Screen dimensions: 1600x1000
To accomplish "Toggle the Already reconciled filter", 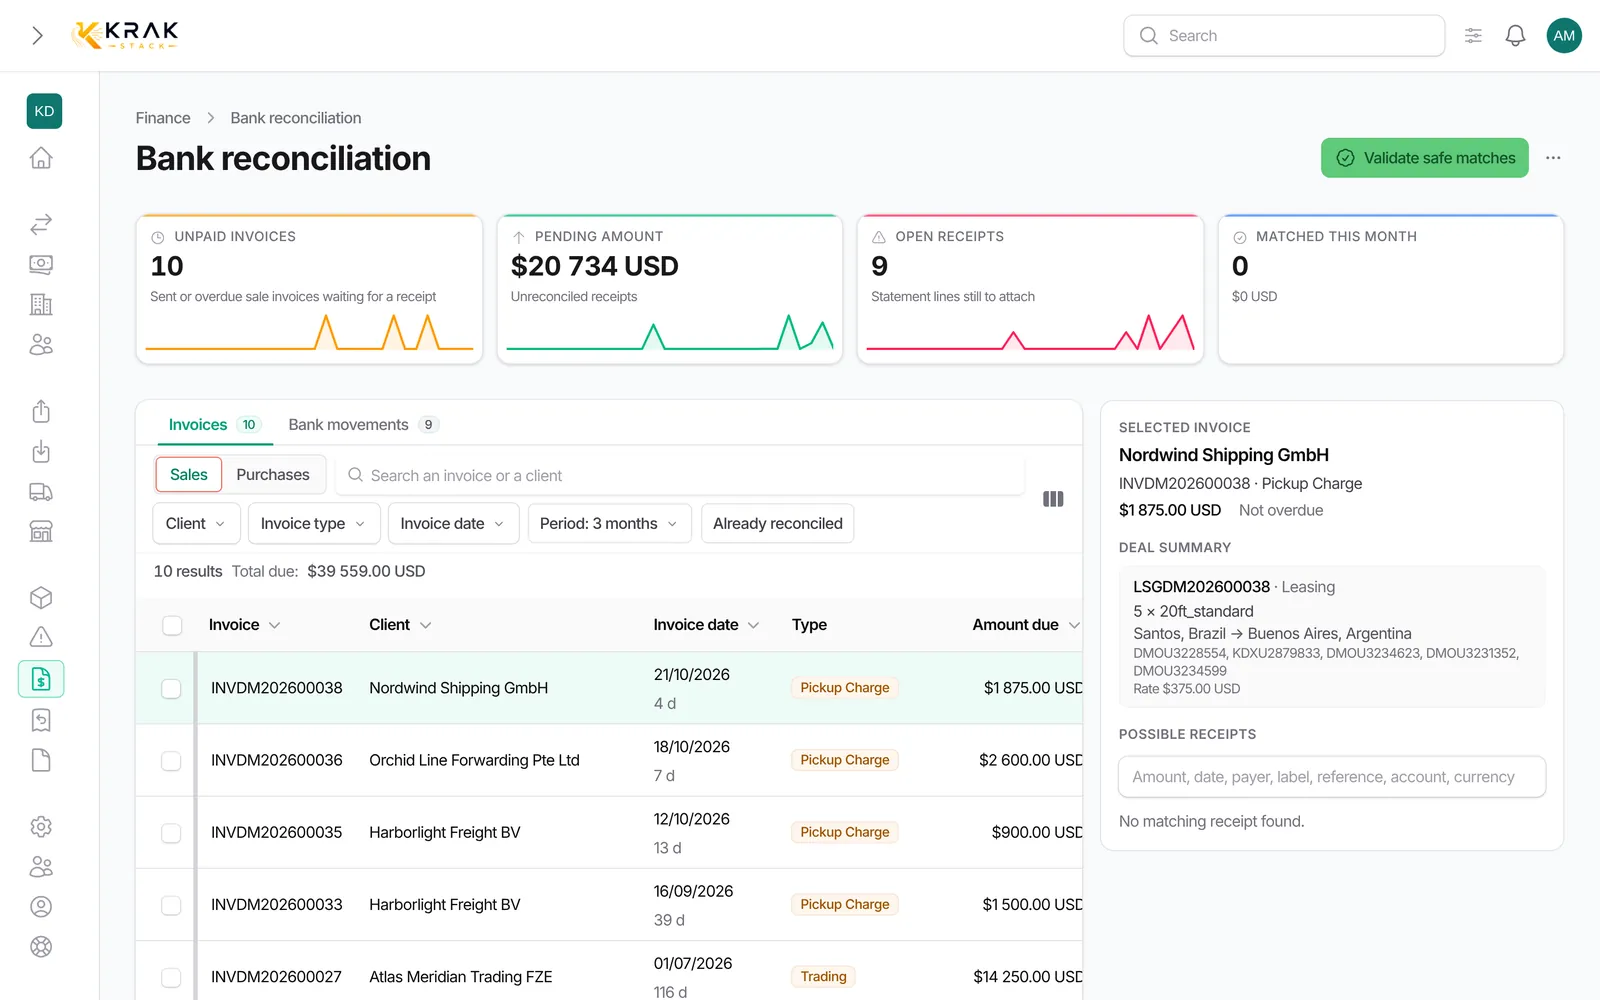I will pos(778,524).
